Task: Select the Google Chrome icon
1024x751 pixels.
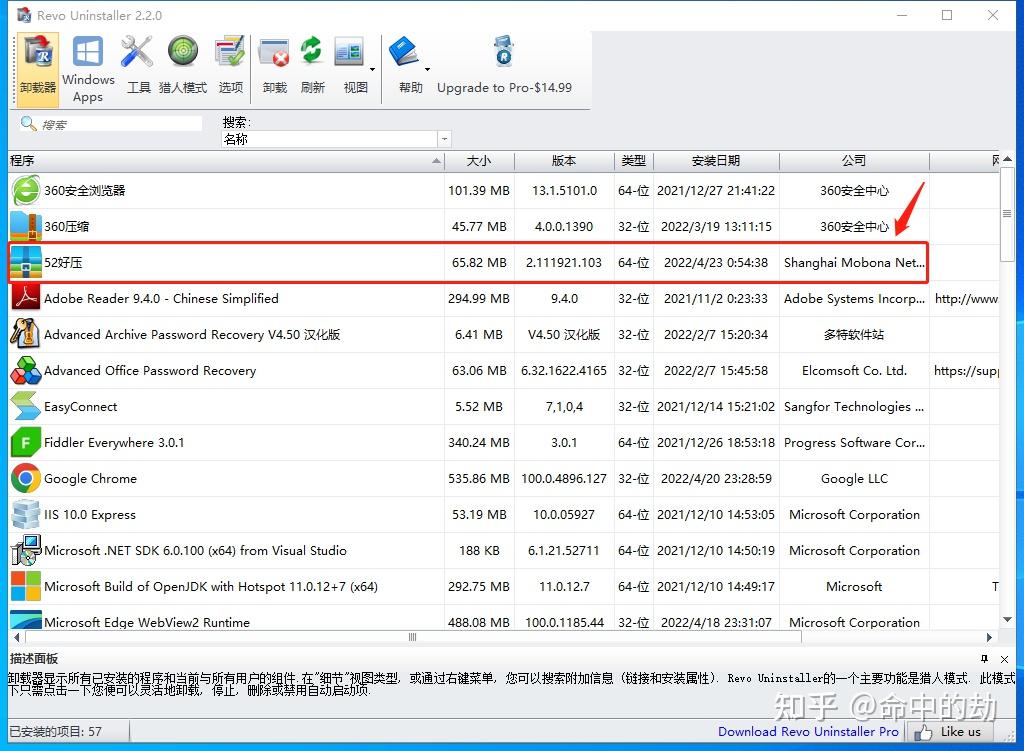Action: point(26,479)
